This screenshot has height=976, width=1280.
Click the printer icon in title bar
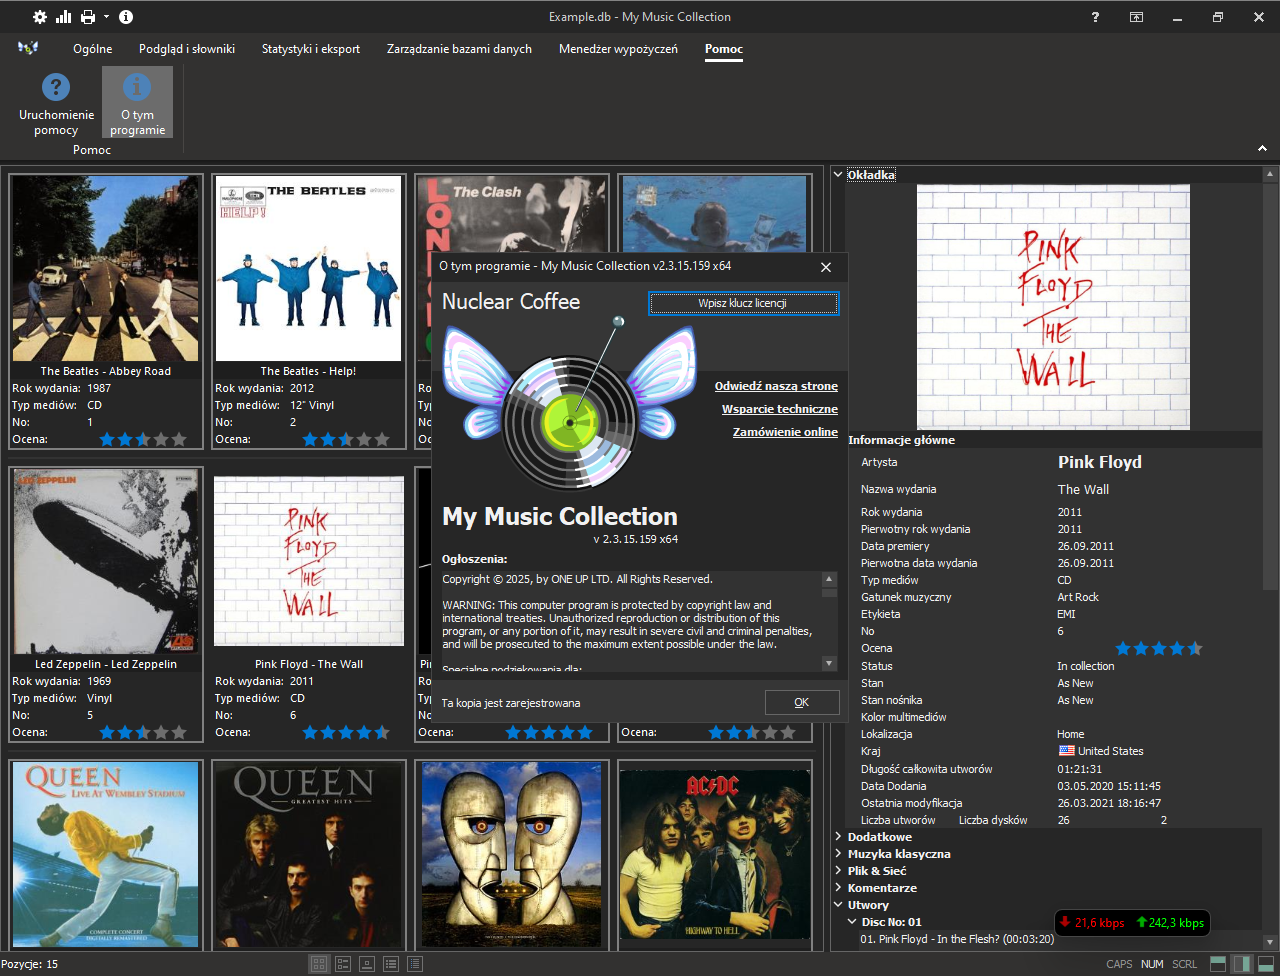point(88,17)
